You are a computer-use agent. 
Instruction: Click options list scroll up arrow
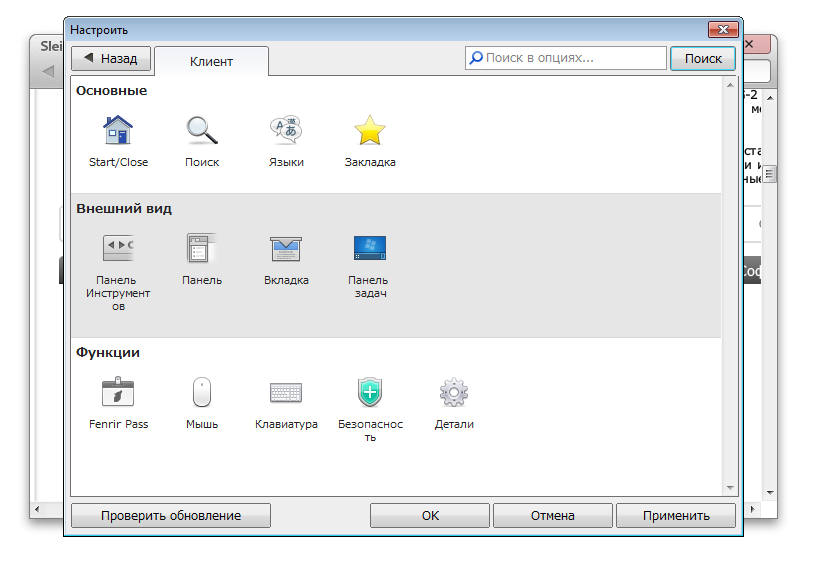[x=730, y=85]
